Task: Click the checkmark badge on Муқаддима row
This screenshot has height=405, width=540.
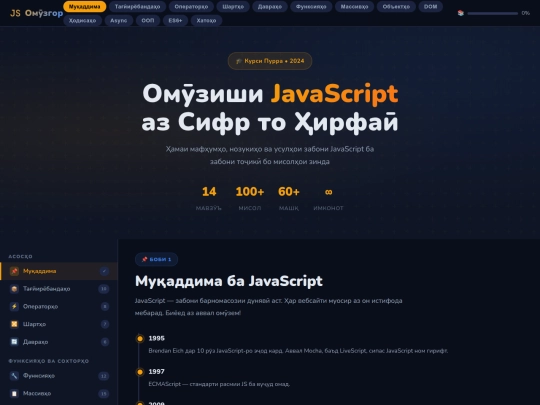Action: [104, 271]
